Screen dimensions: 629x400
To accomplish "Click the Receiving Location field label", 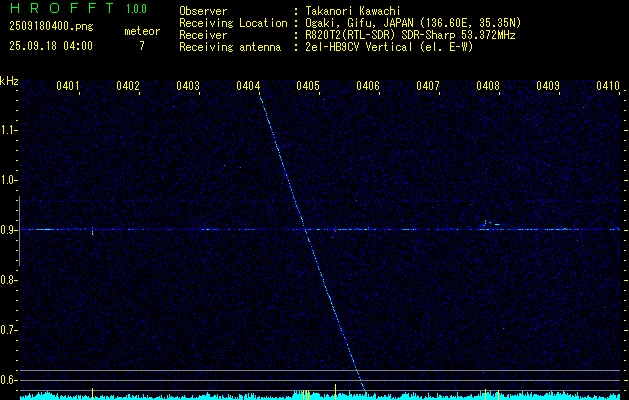I will click(233, 23).
